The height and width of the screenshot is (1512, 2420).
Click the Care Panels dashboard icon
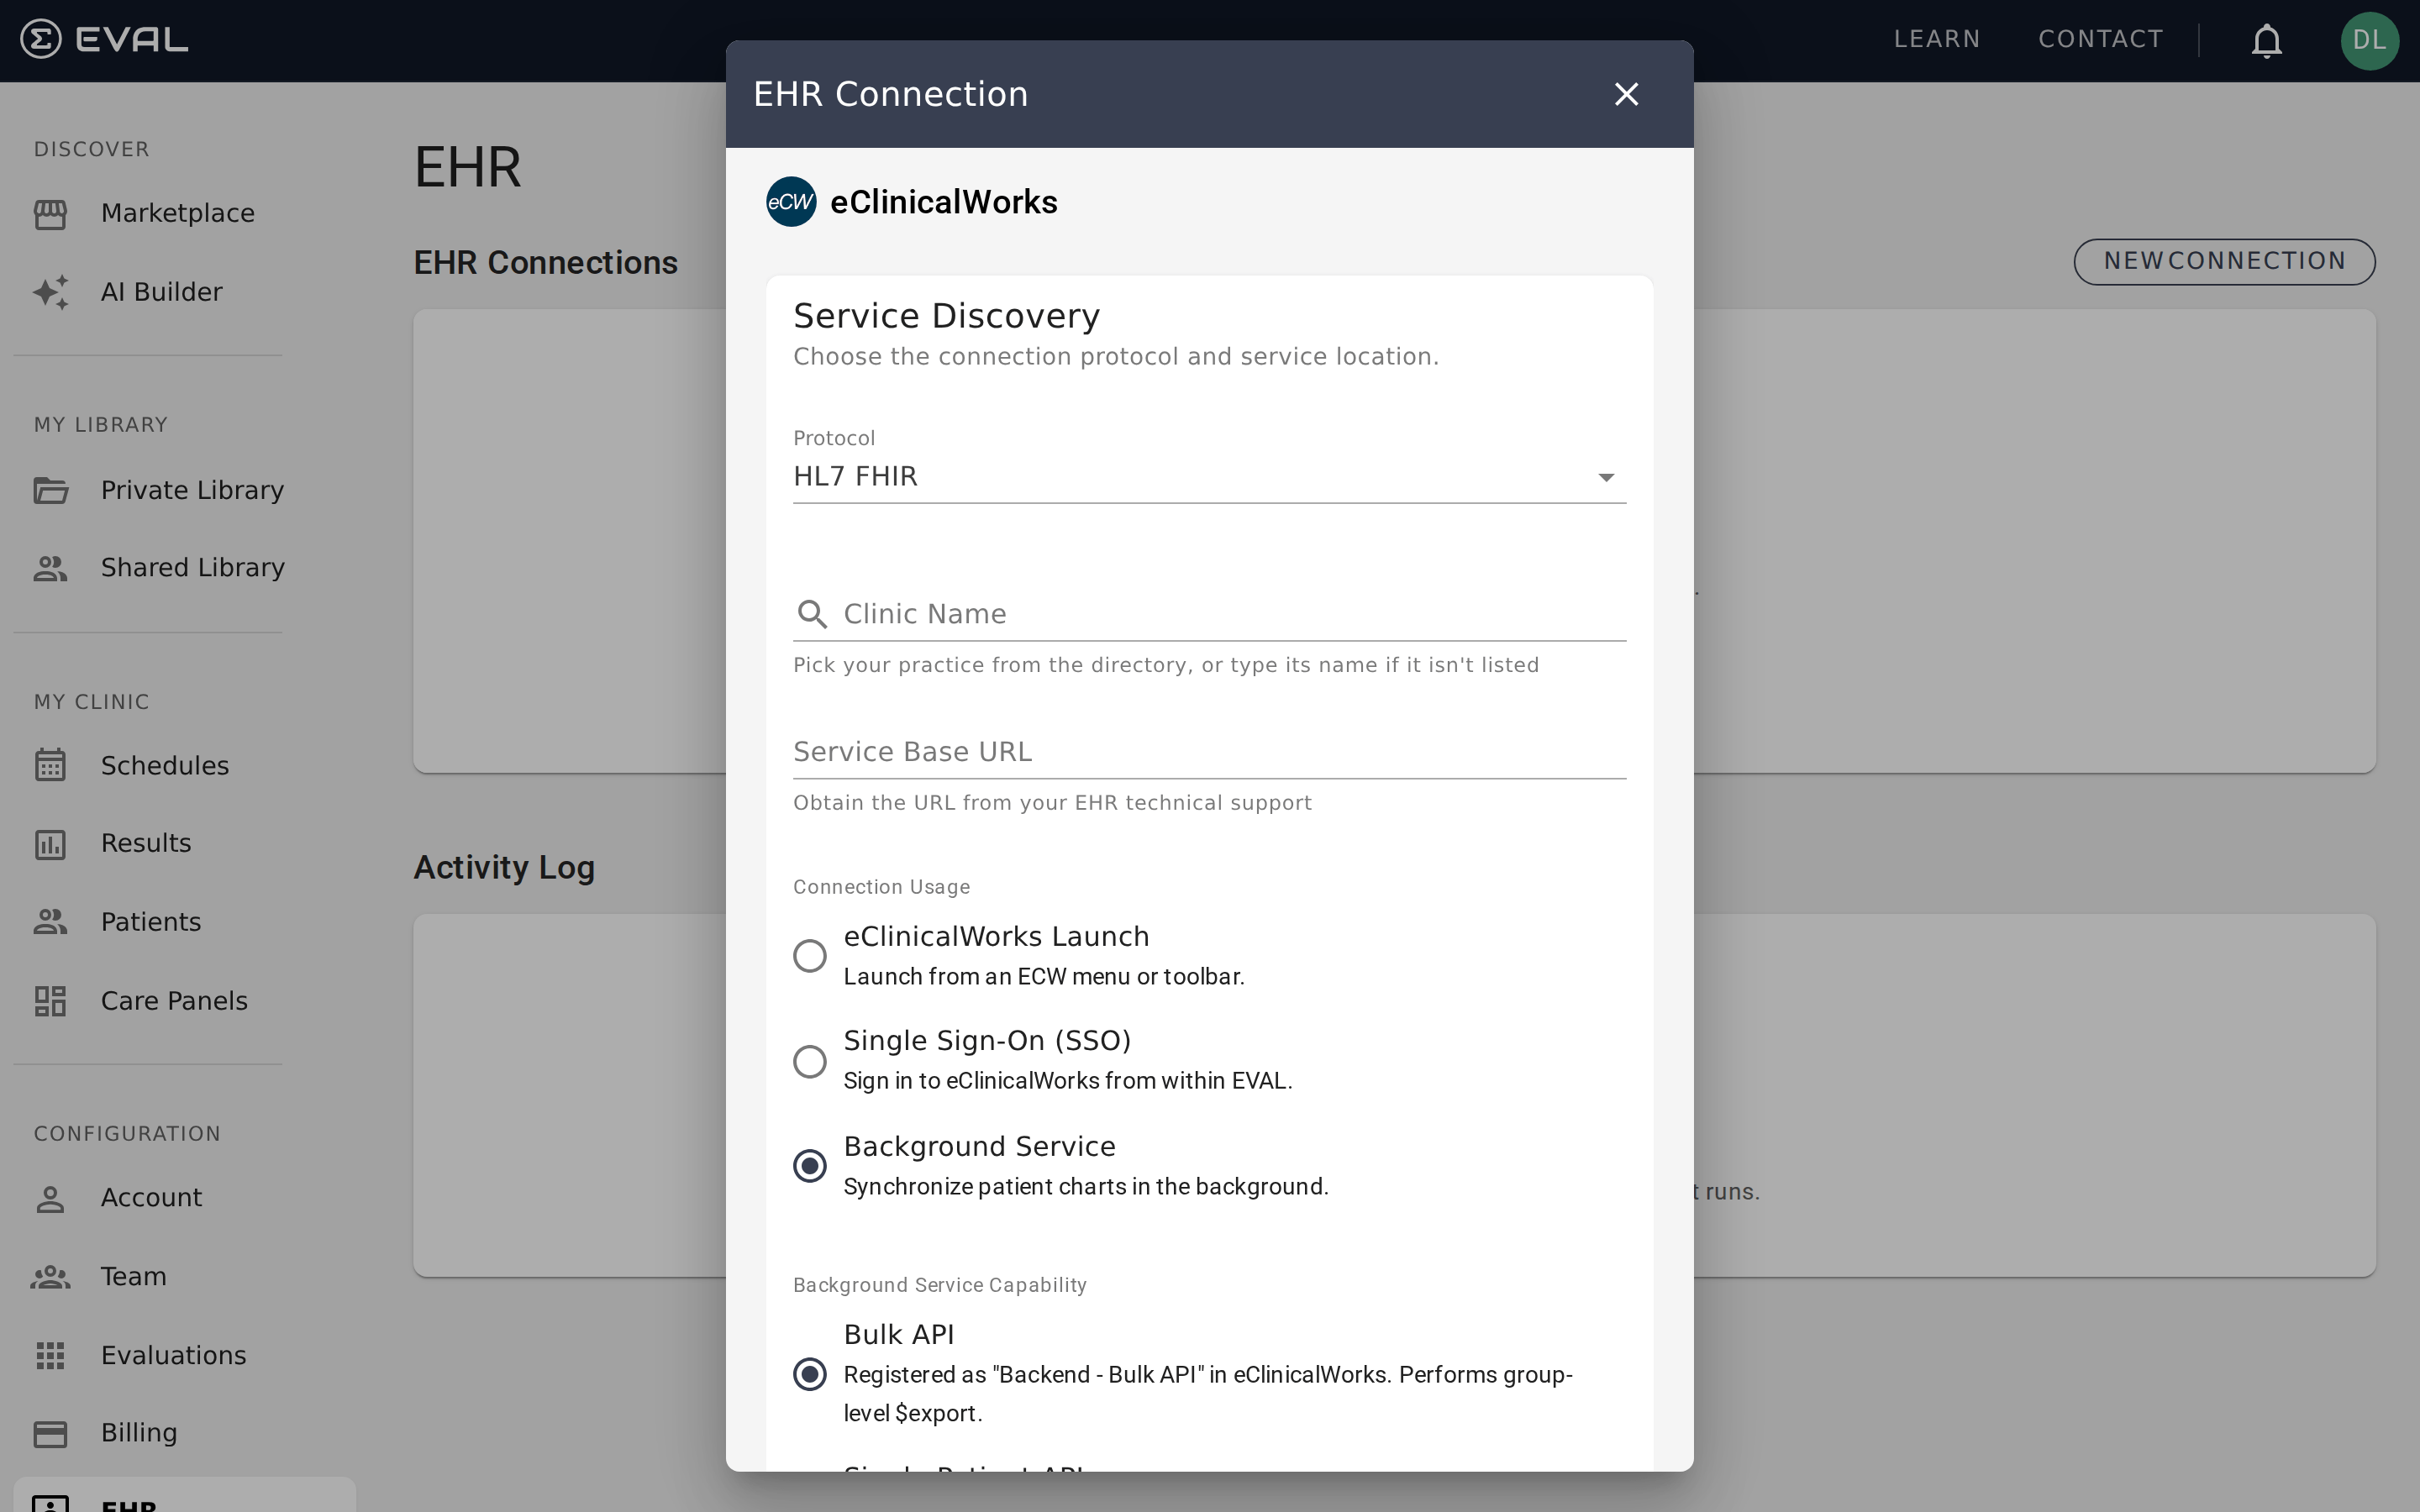[50, 1001]
